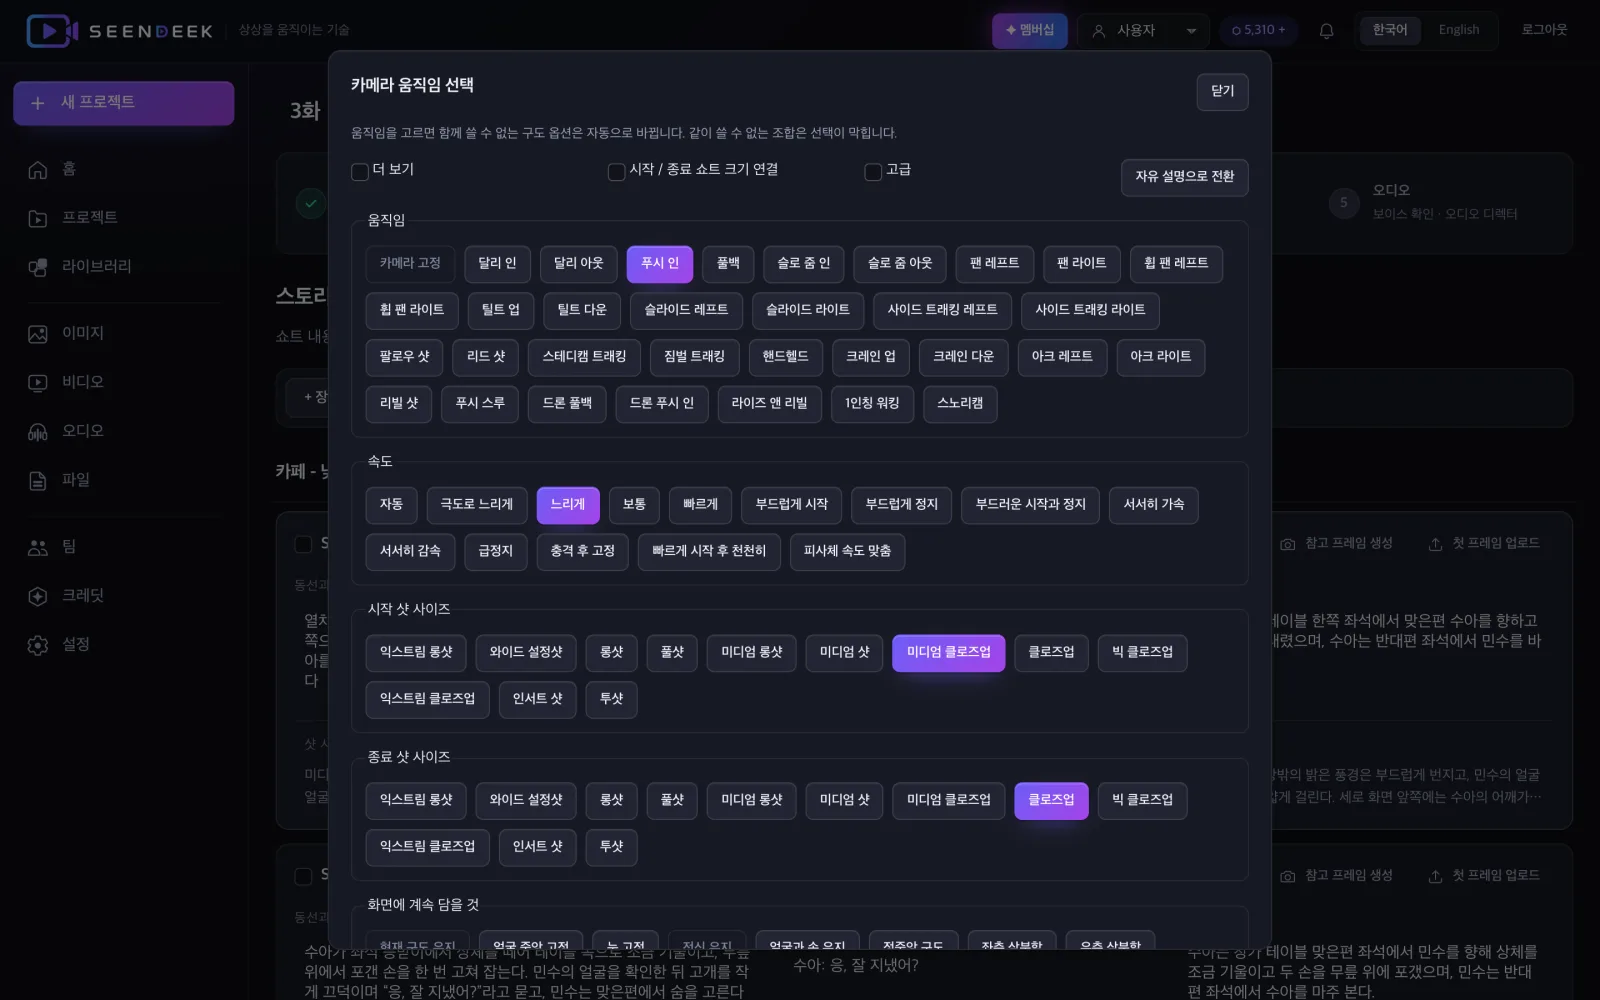Open the Projects sidebar icon
The height and width of the screenshot is (1000, 1600).
(x=38, y=218)
